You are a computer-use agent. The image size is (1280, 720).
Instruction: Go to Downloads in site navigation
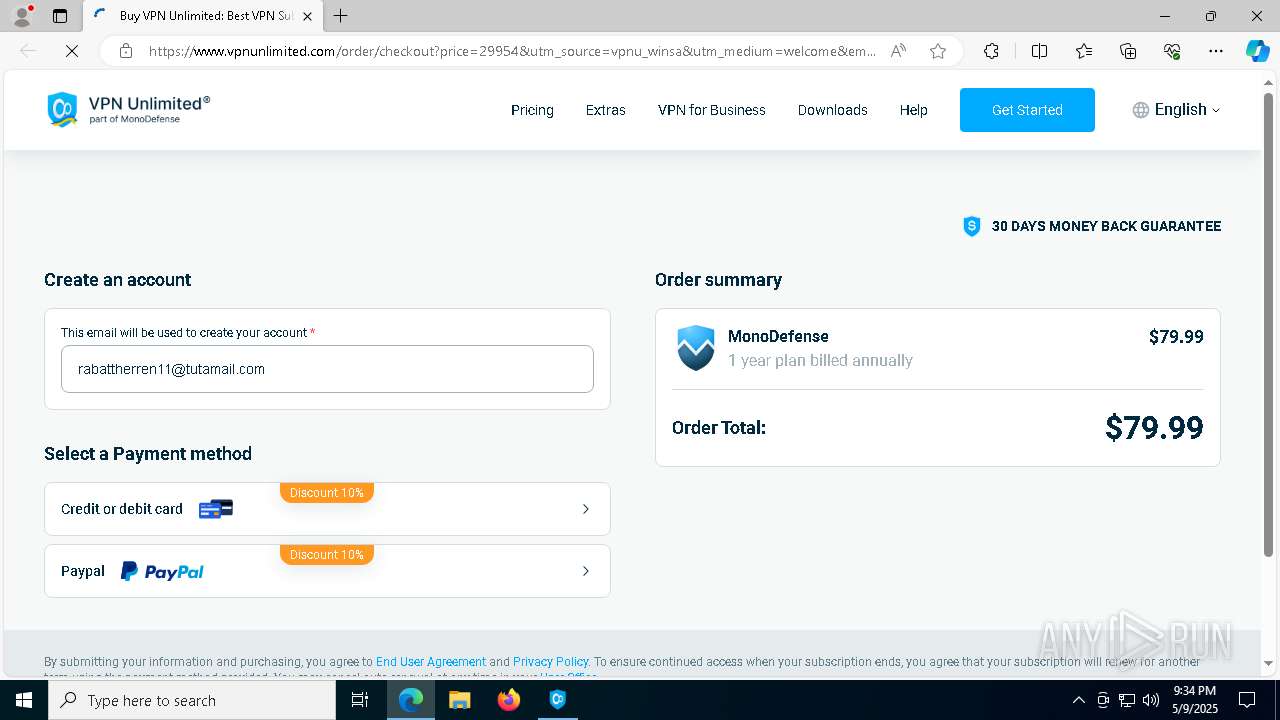click(x=832, y=110)
